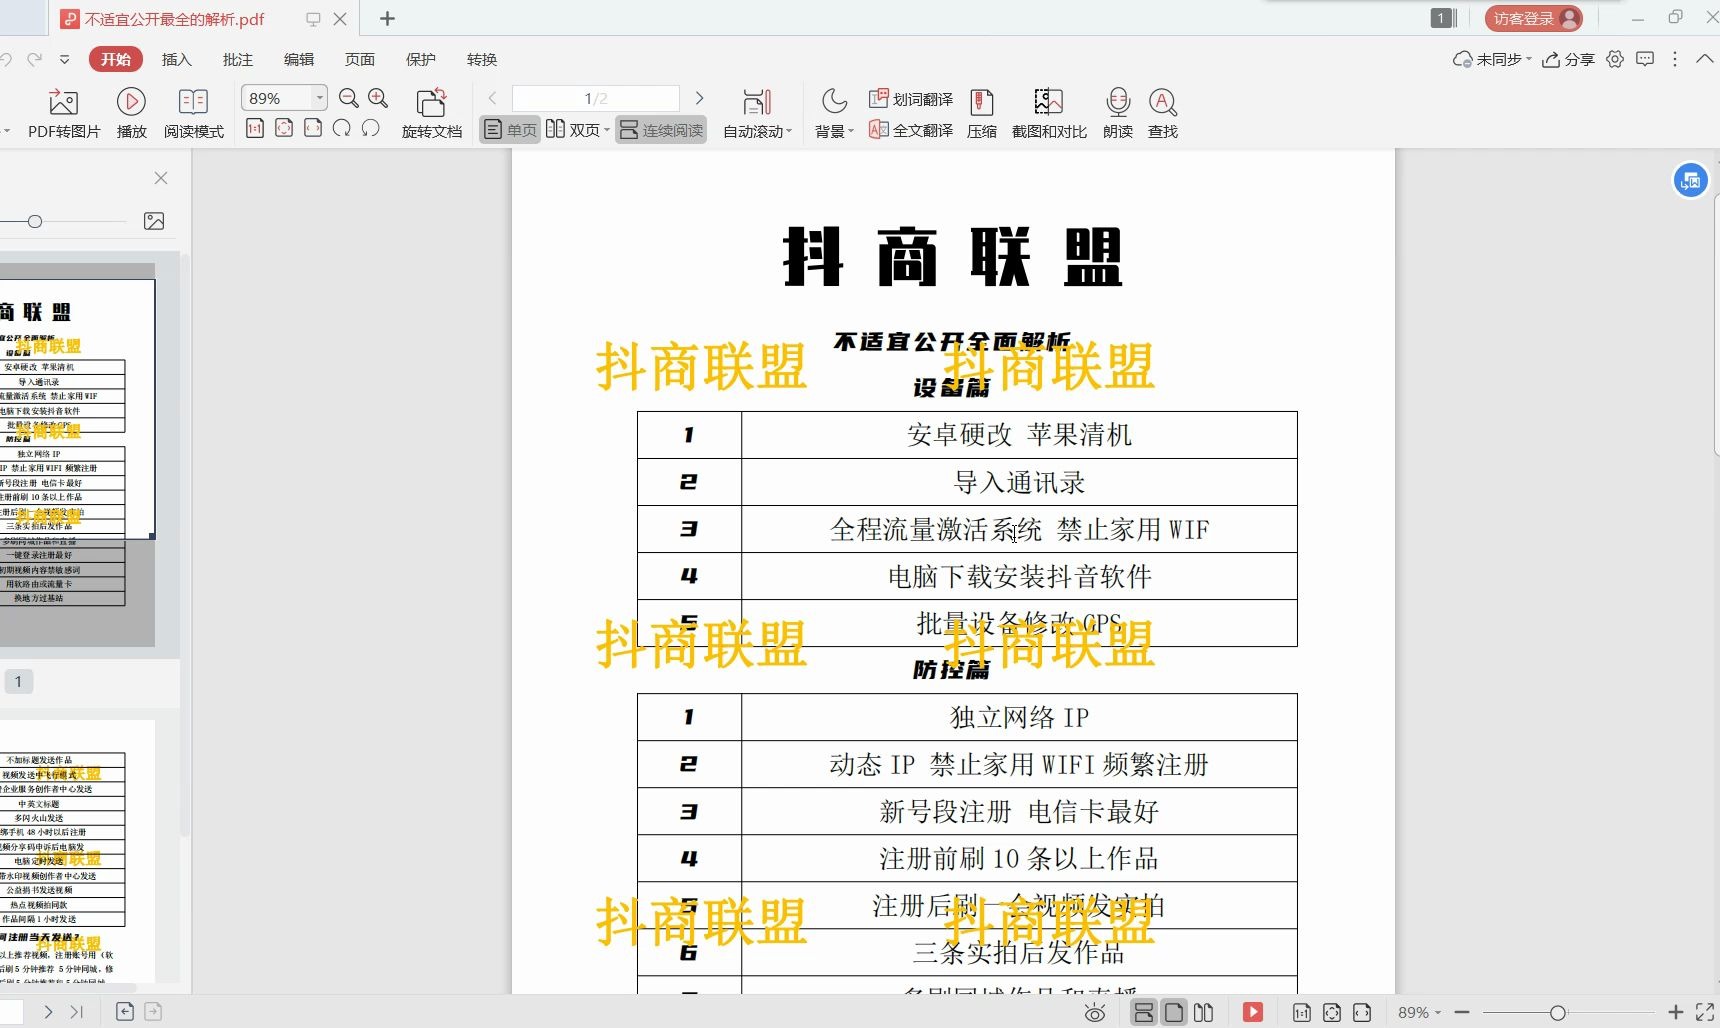Open the 旋转文档 rotate document tool
Viewport: 1720px width, 1028px height.
(x=432, y=113)
